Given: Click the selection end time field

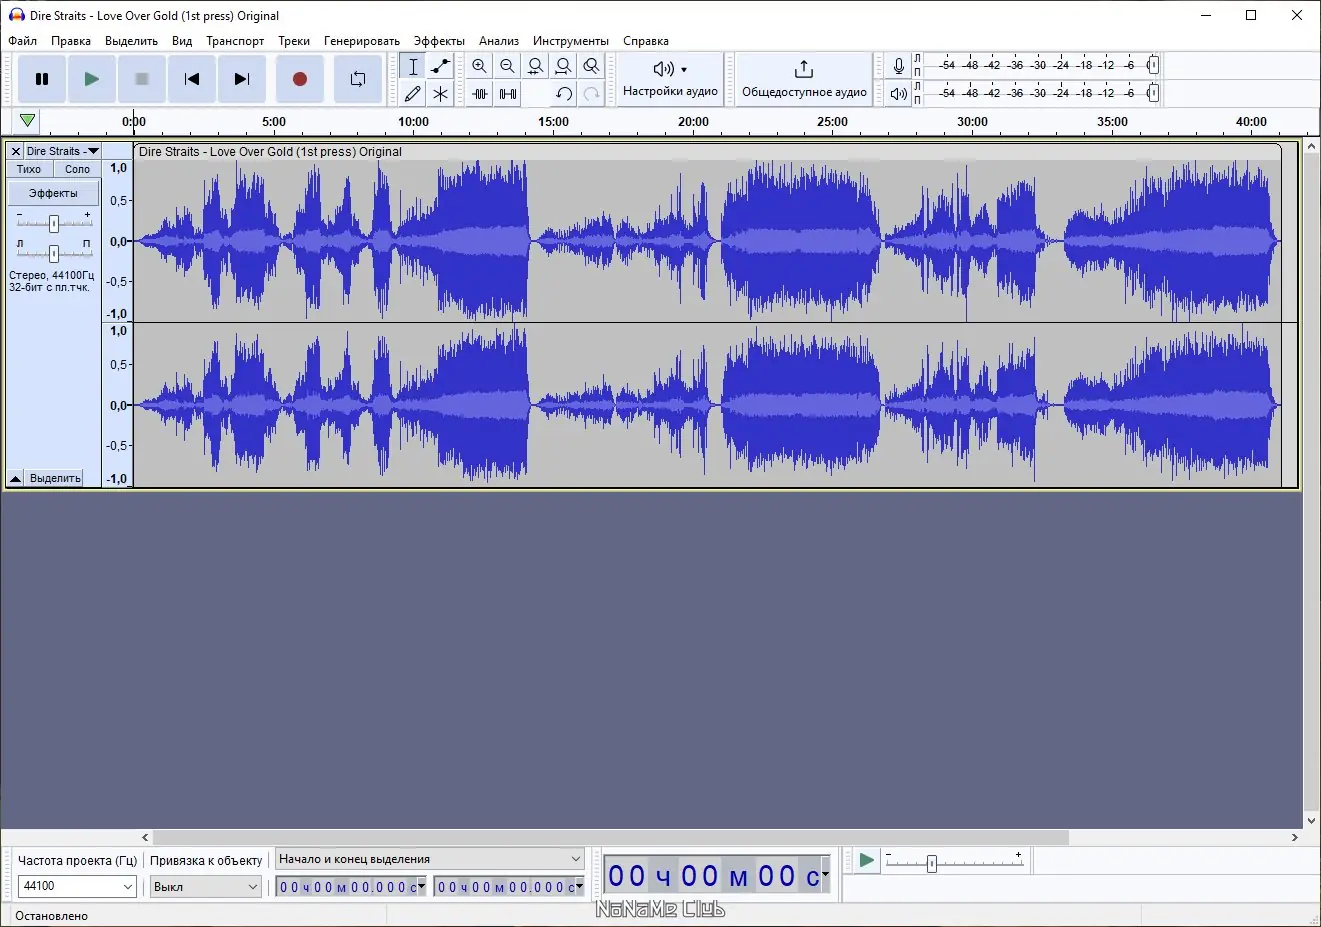Looking at the screenshot, I should (504, 887).
